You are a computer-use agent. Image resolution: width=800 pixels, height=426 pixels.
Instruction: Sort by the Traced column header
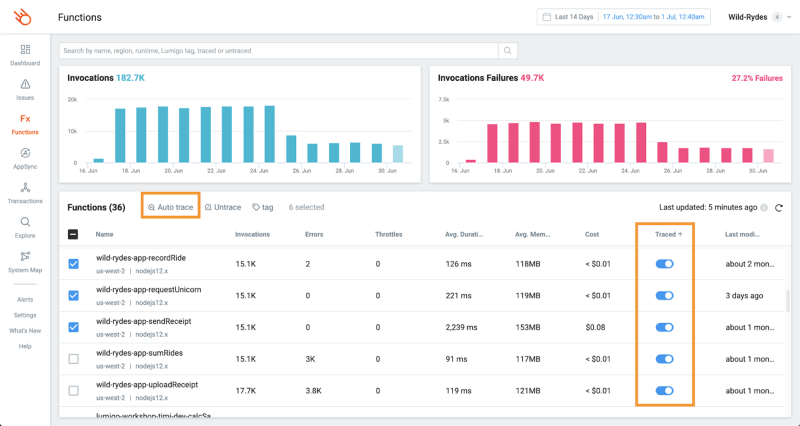pyautogui.click(x=668, y=234)
